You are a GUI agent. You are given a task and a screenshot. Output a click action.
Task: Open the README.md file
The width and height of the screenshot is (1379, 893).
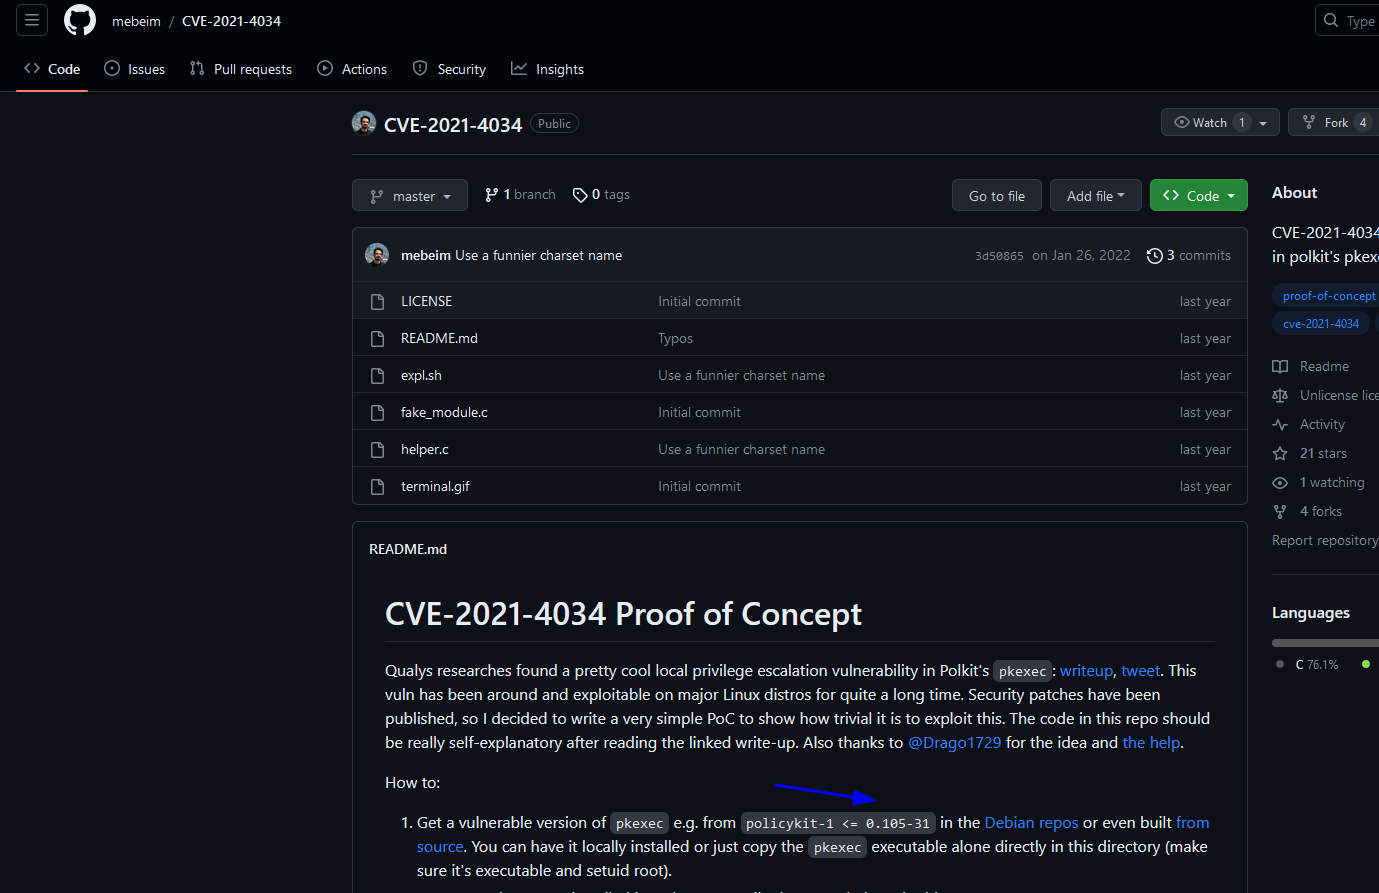439,338
